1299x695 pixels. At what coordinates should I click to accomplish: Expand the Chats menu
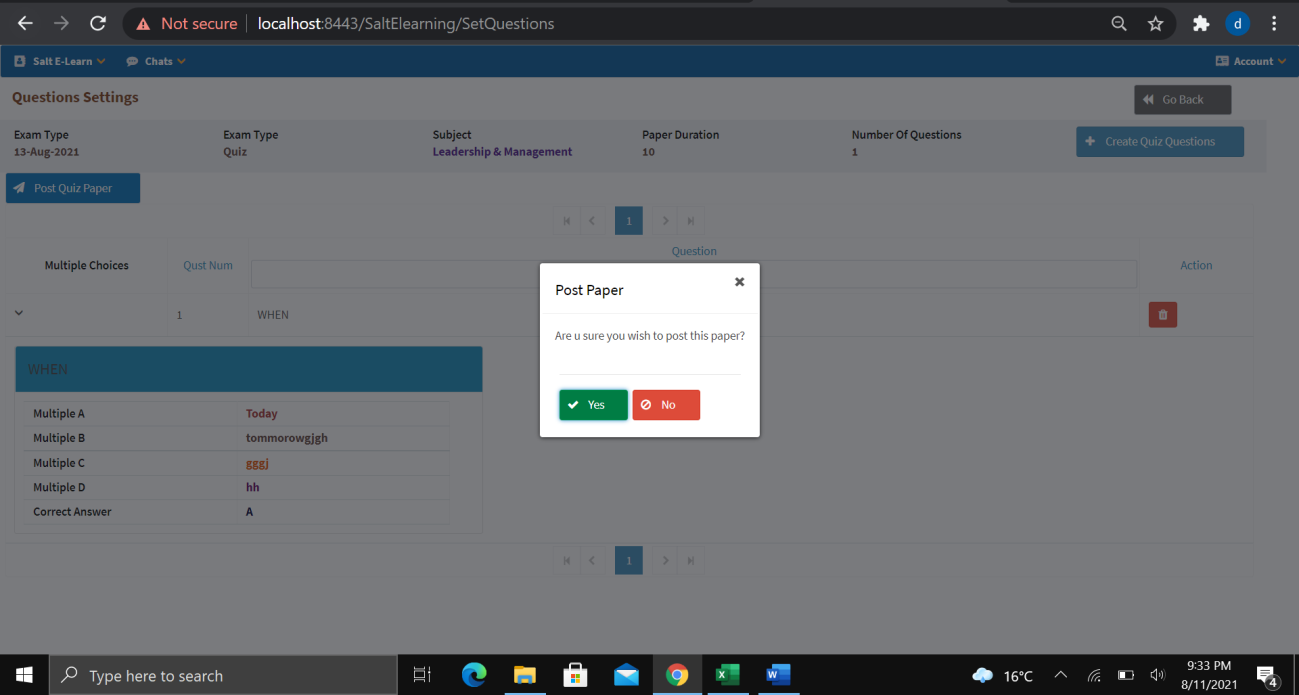click(x=156, y=61)
